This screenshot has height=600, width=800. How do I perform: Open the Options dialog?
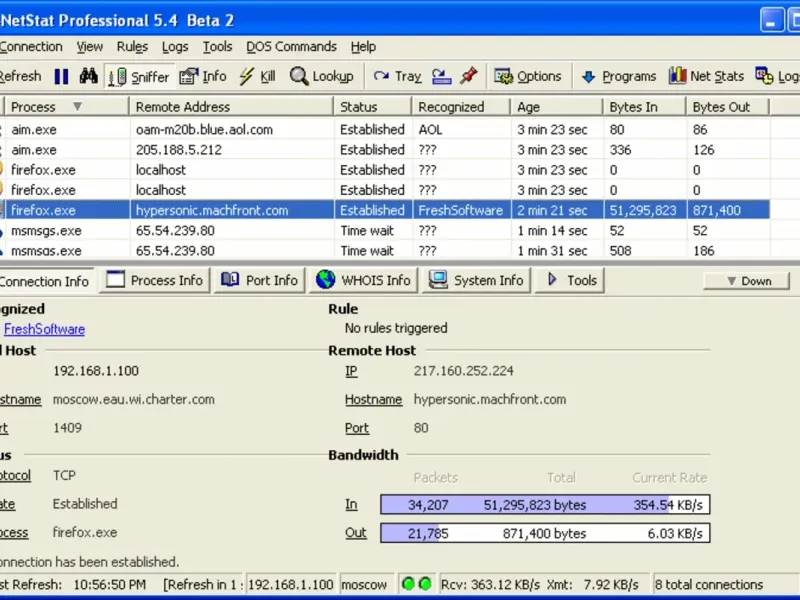(528, 77)
